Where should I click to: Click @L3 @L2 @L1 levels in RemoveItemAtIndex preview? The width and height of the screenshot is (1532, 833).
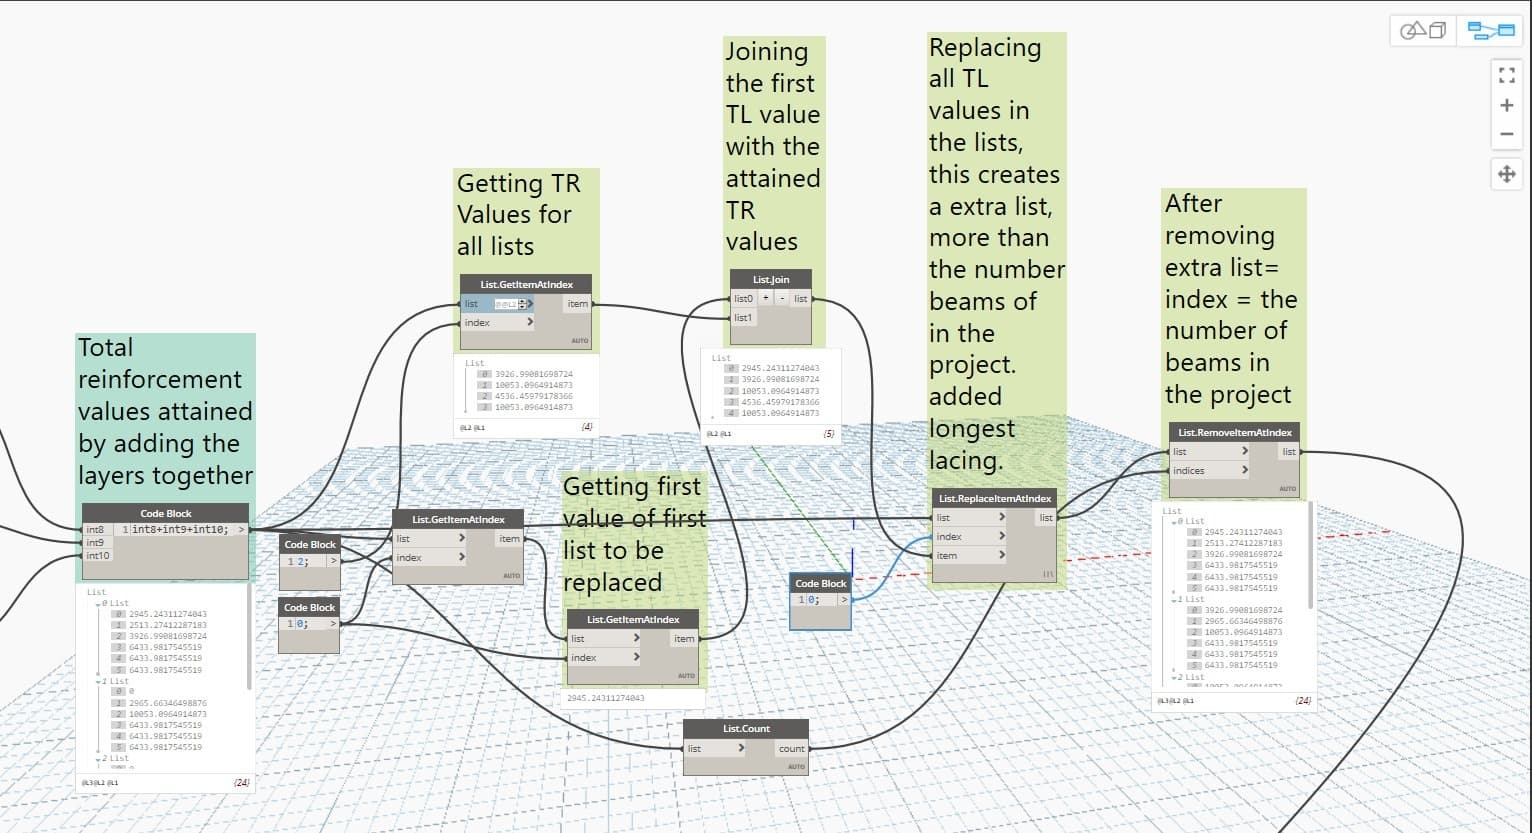1175,701
